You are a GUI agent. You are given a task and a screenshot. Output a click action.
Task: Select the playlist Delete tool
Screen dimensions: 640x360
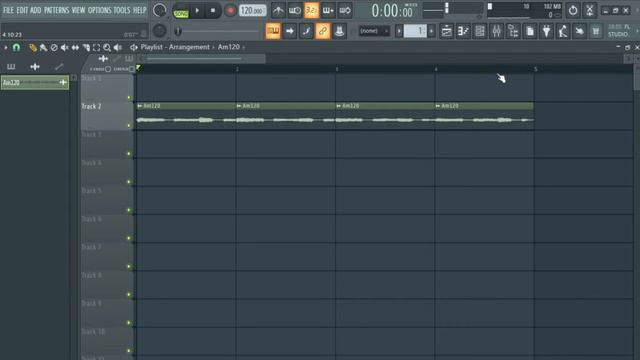(54, 48)
